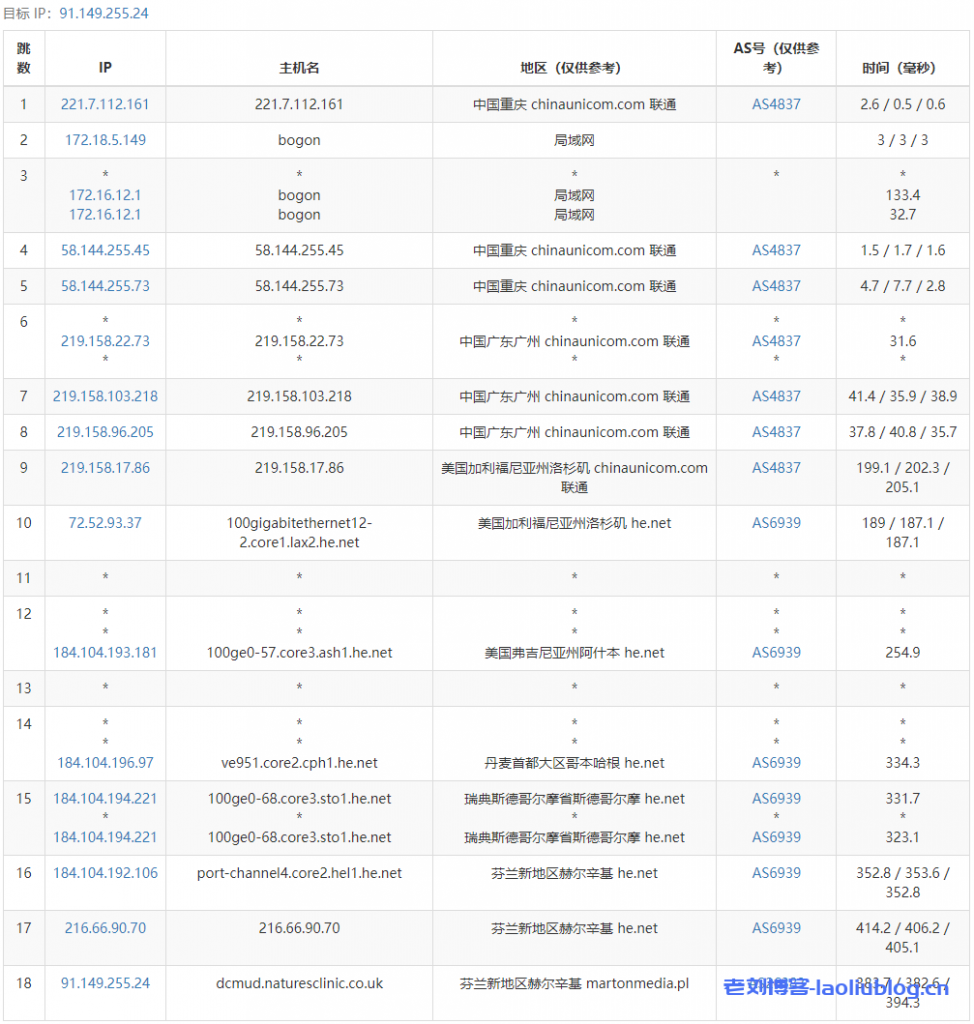Click hop 7 link 219.158.103.218
974x1024 pixels.
(105, 396)
